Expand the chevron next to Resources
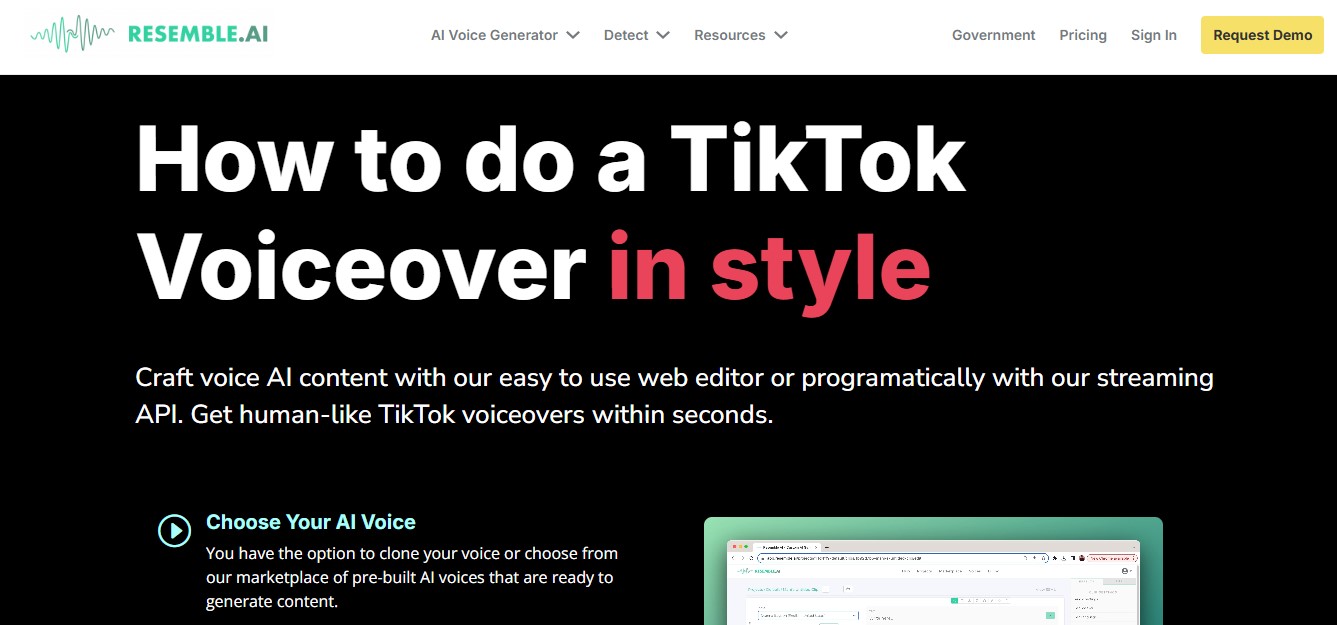This screenshot has height=625, width=1337. pos(781,35)
